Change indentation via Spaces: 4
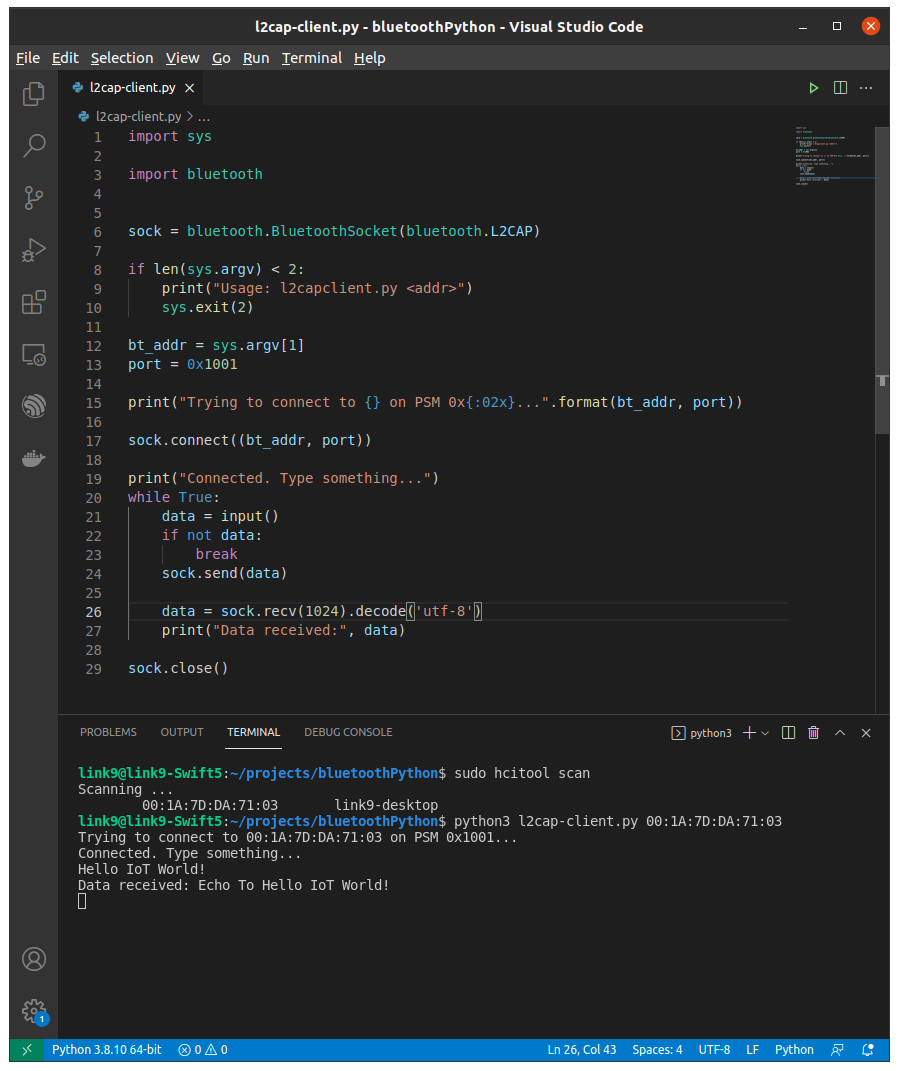The image size is (899, 1071). coord(657,1050)
